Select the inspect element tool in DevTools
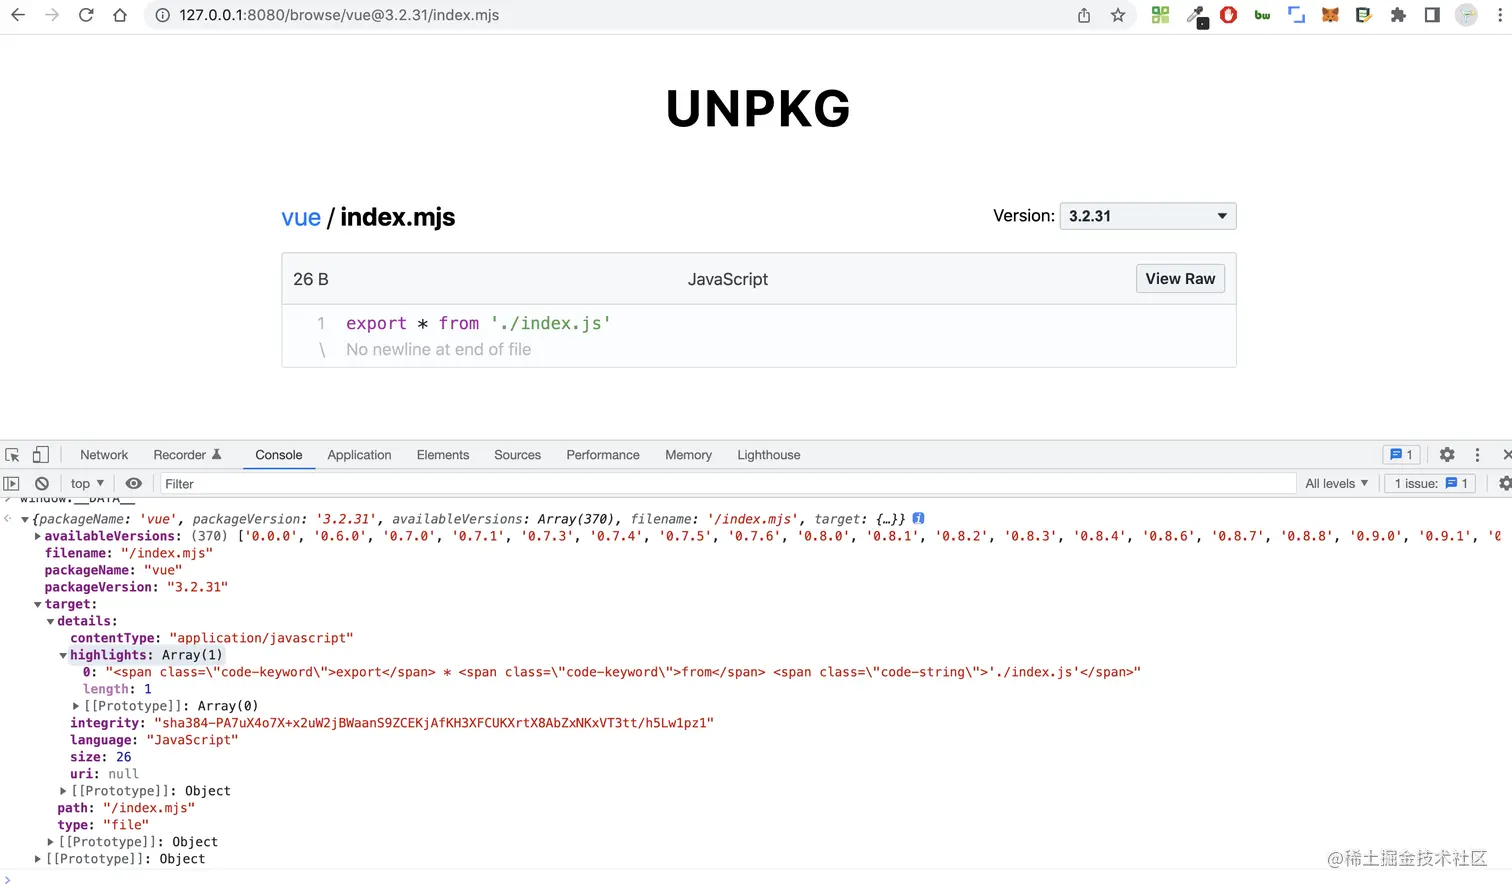Image resolution: width=1512 pixels, height=893 pixels. click(x=12, y=454)
